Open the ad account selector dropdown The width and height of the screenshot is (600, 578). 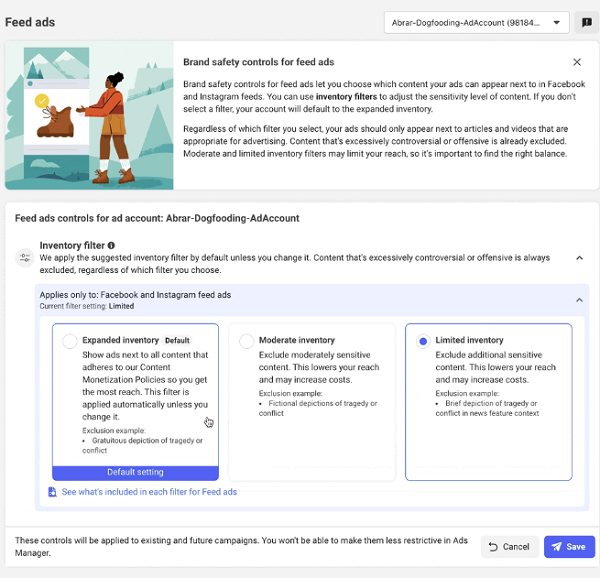(x=476, y=23)
